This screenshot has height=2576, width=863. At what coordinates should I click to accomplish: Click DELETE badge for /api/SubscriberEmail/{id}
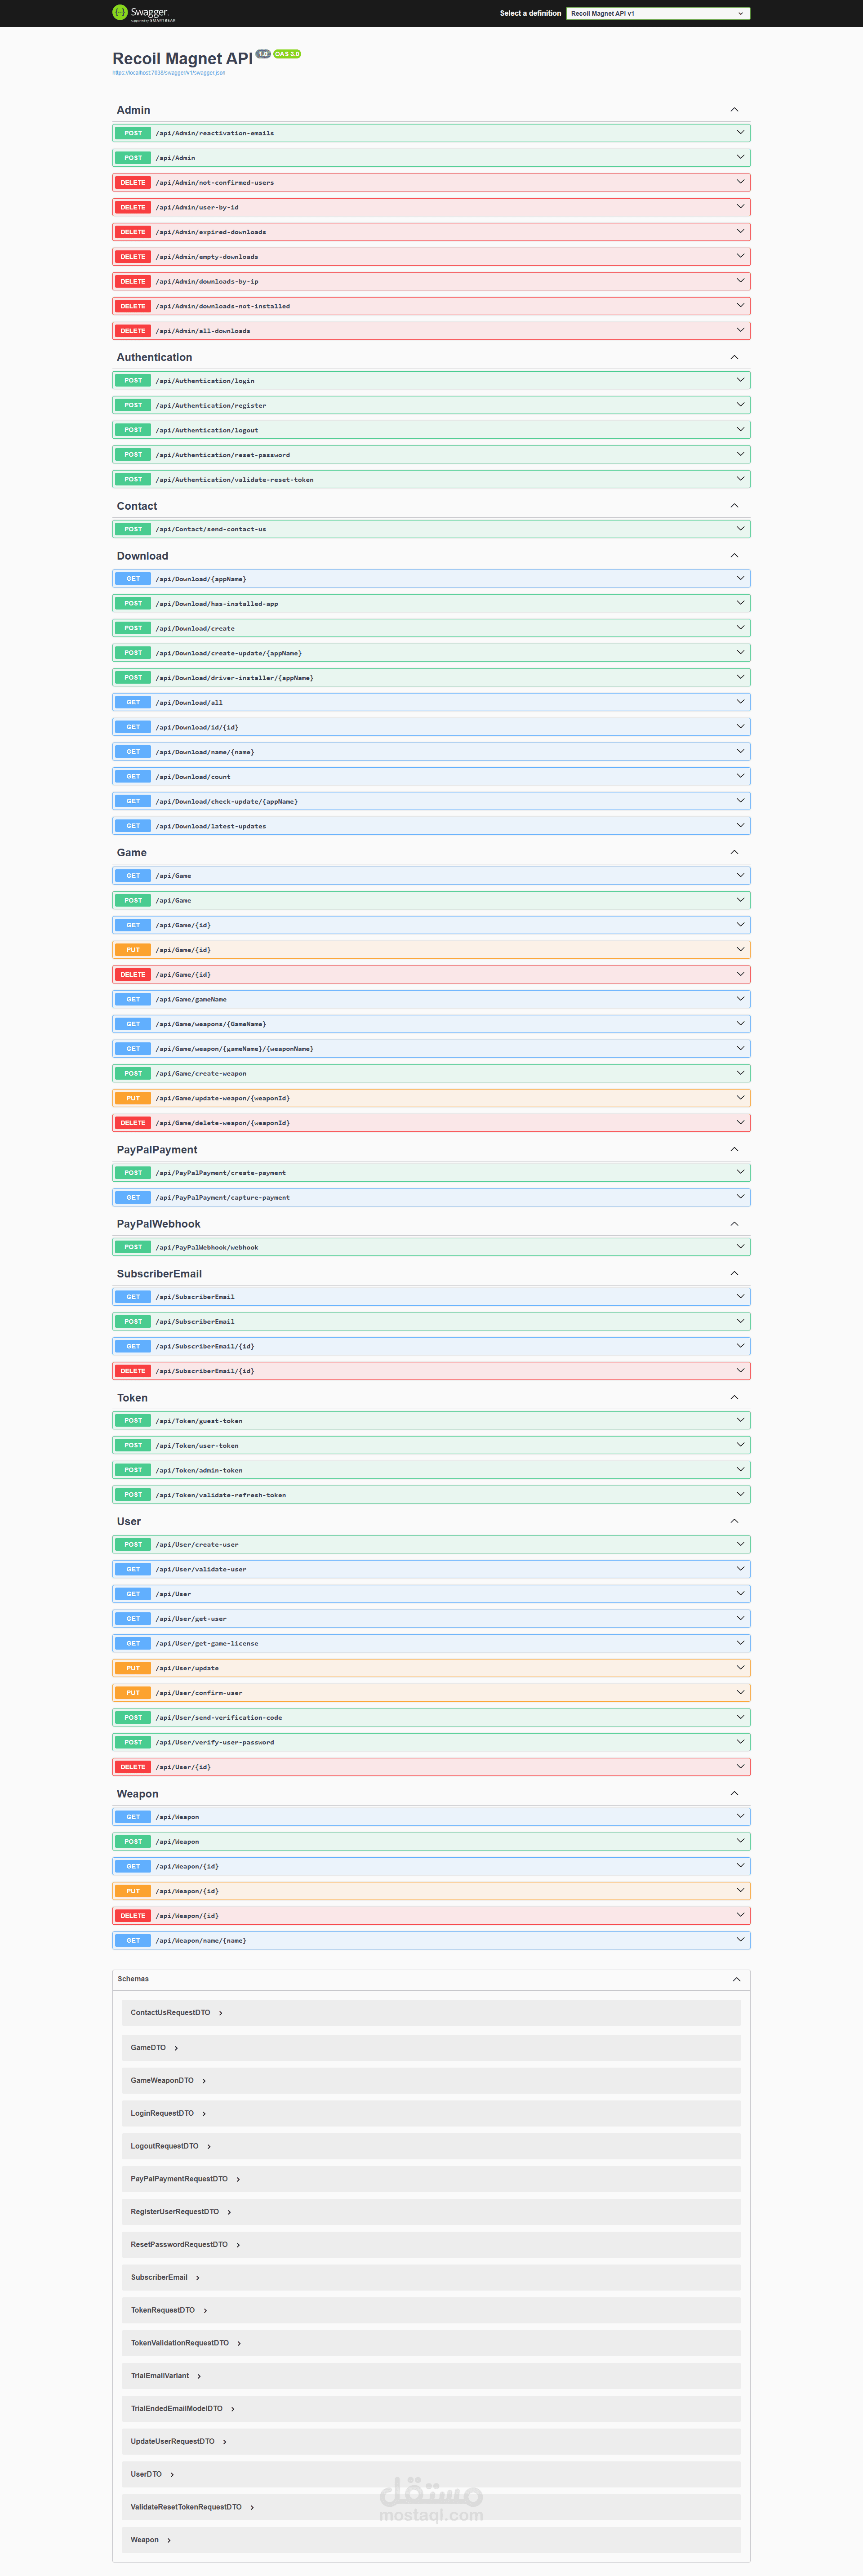click(133, 1371)
